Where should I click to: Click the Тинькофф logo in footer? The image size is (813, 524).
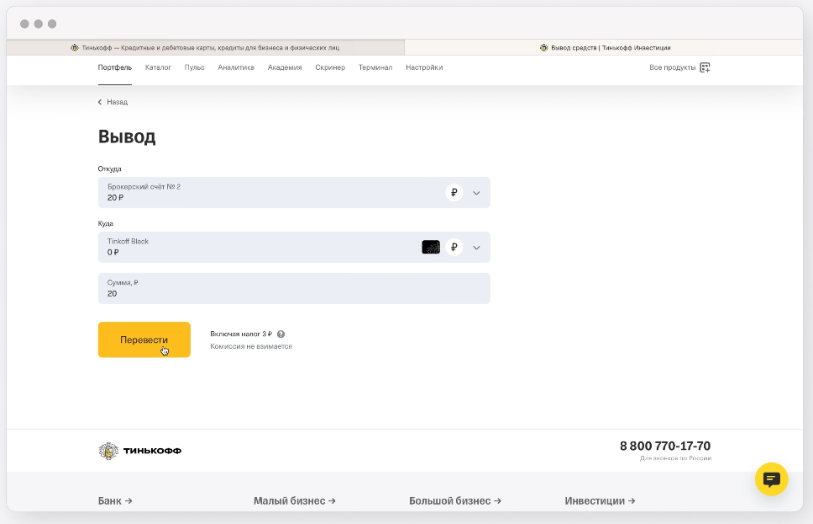(x=140, y=451)
